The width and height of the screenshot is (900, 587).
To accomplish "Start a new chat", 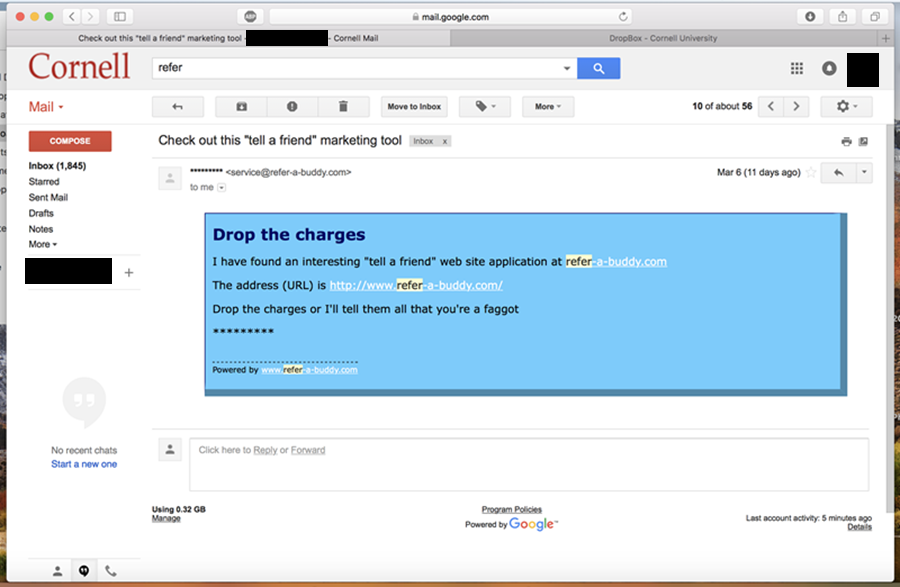I will click(84, 464).
